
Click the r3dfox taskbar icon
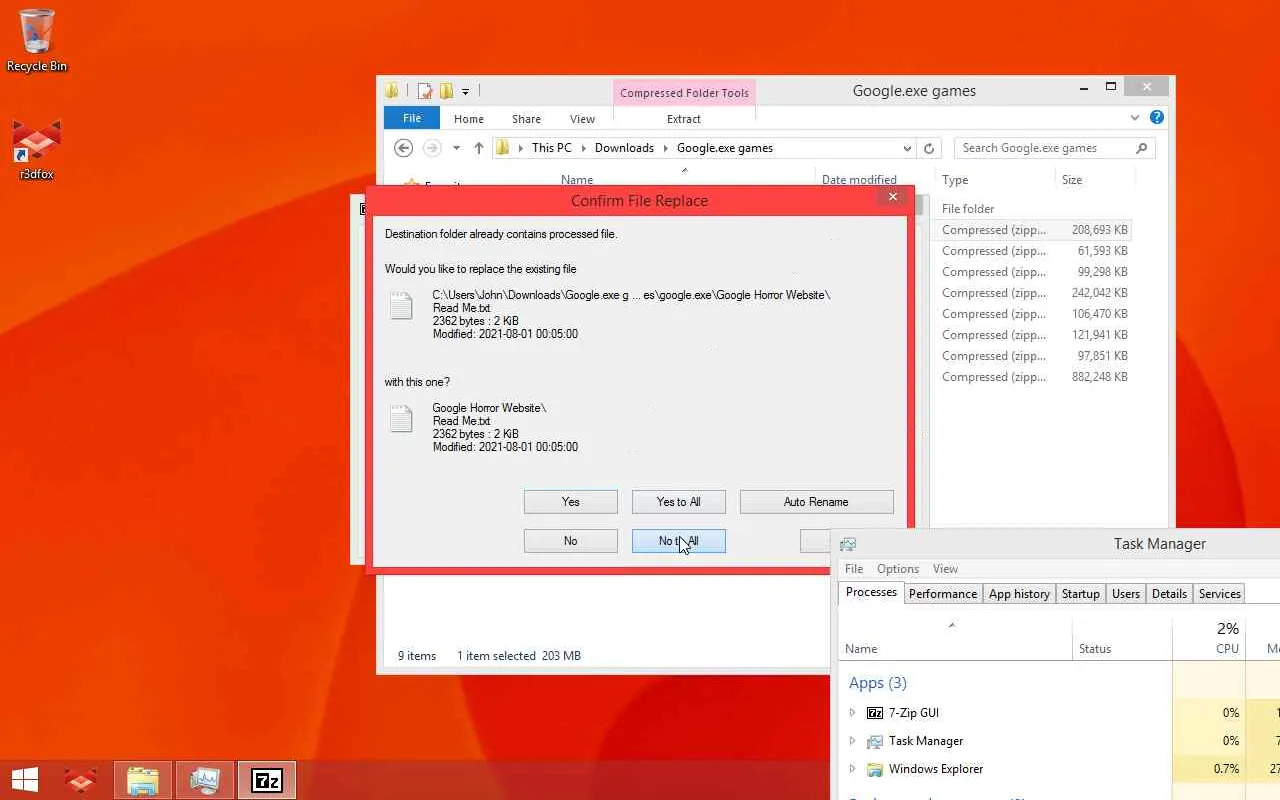81,780
